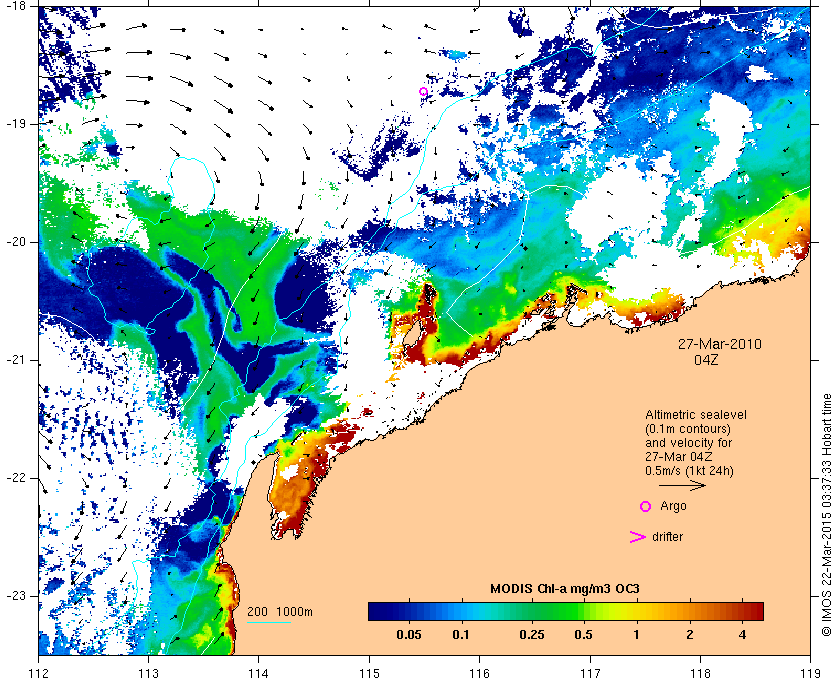Click the magenta Argo circle marker on the map
840x680 pixels.
(x=423, y=92)
